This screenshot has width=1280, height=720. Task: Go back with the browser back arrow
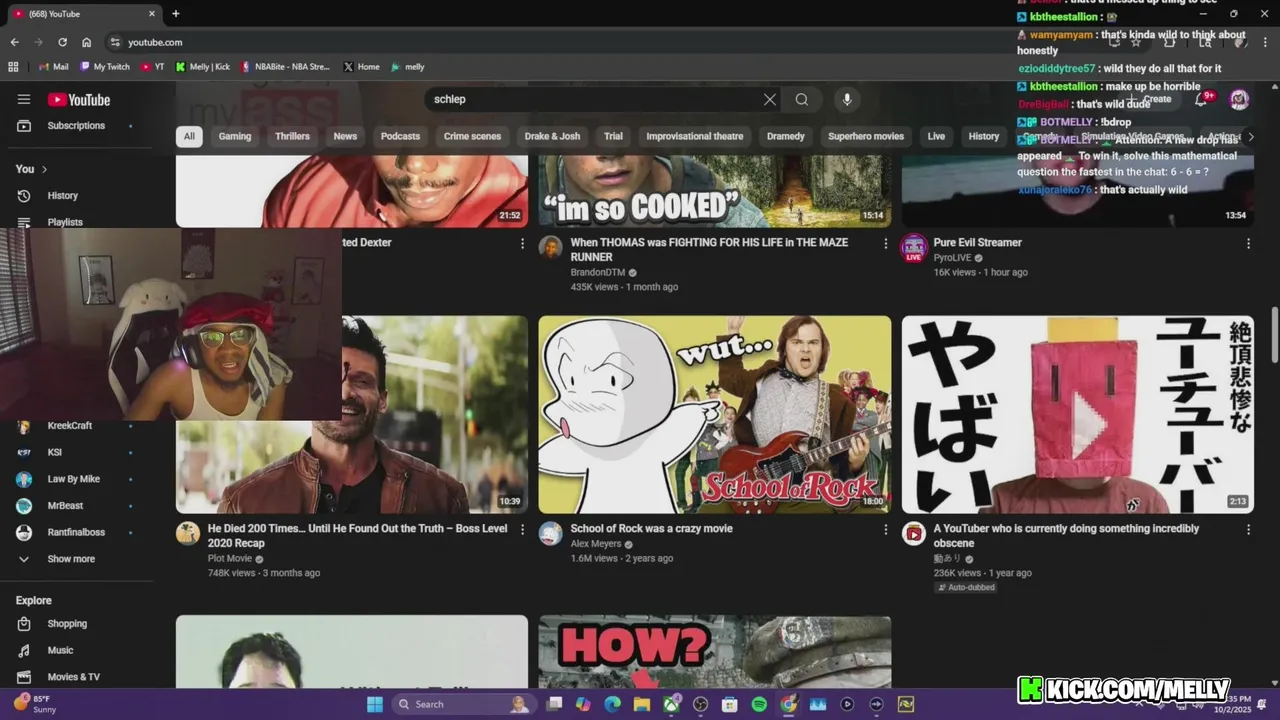[x=14, y=42]
